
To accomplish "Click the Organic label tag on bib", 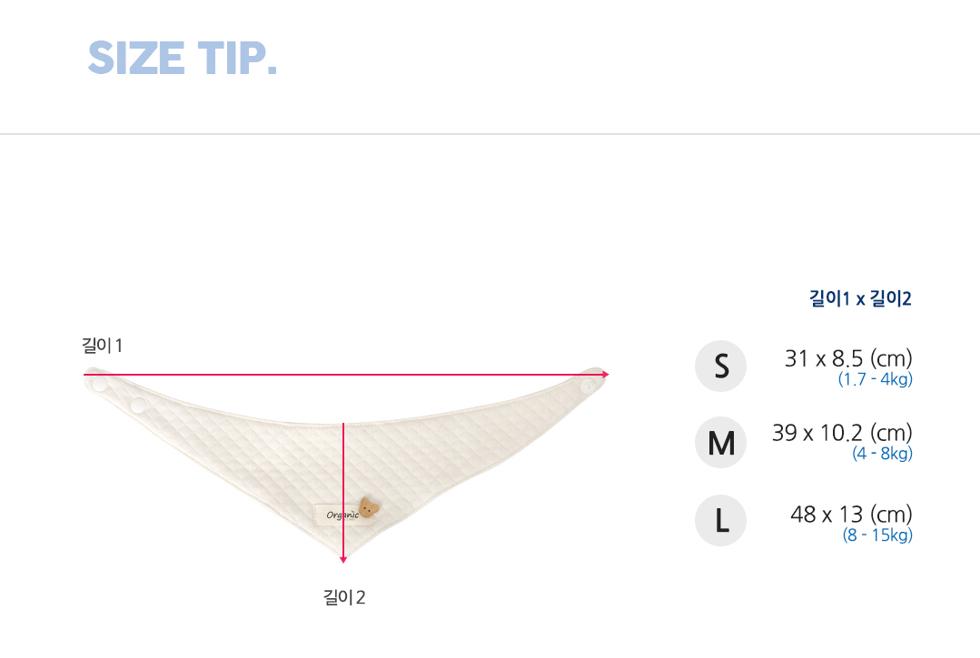I will pyautogui.click(x=338, y=515).
